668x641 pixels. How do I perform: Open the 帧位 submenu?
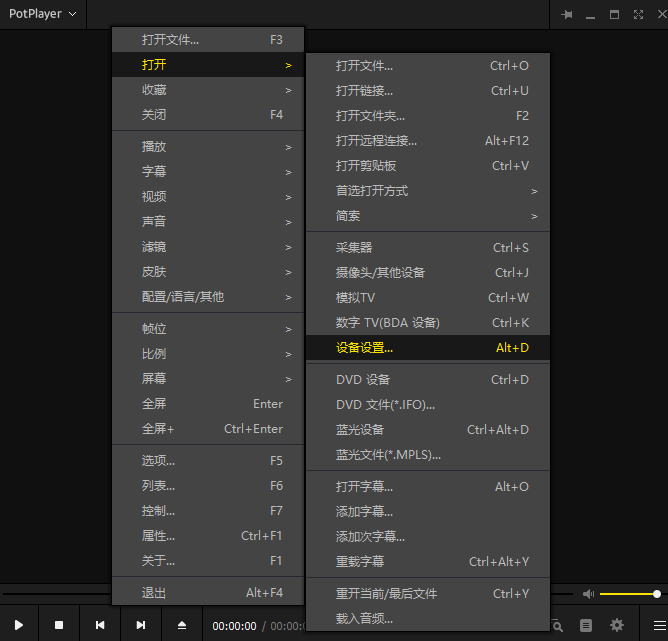(208, 329)
